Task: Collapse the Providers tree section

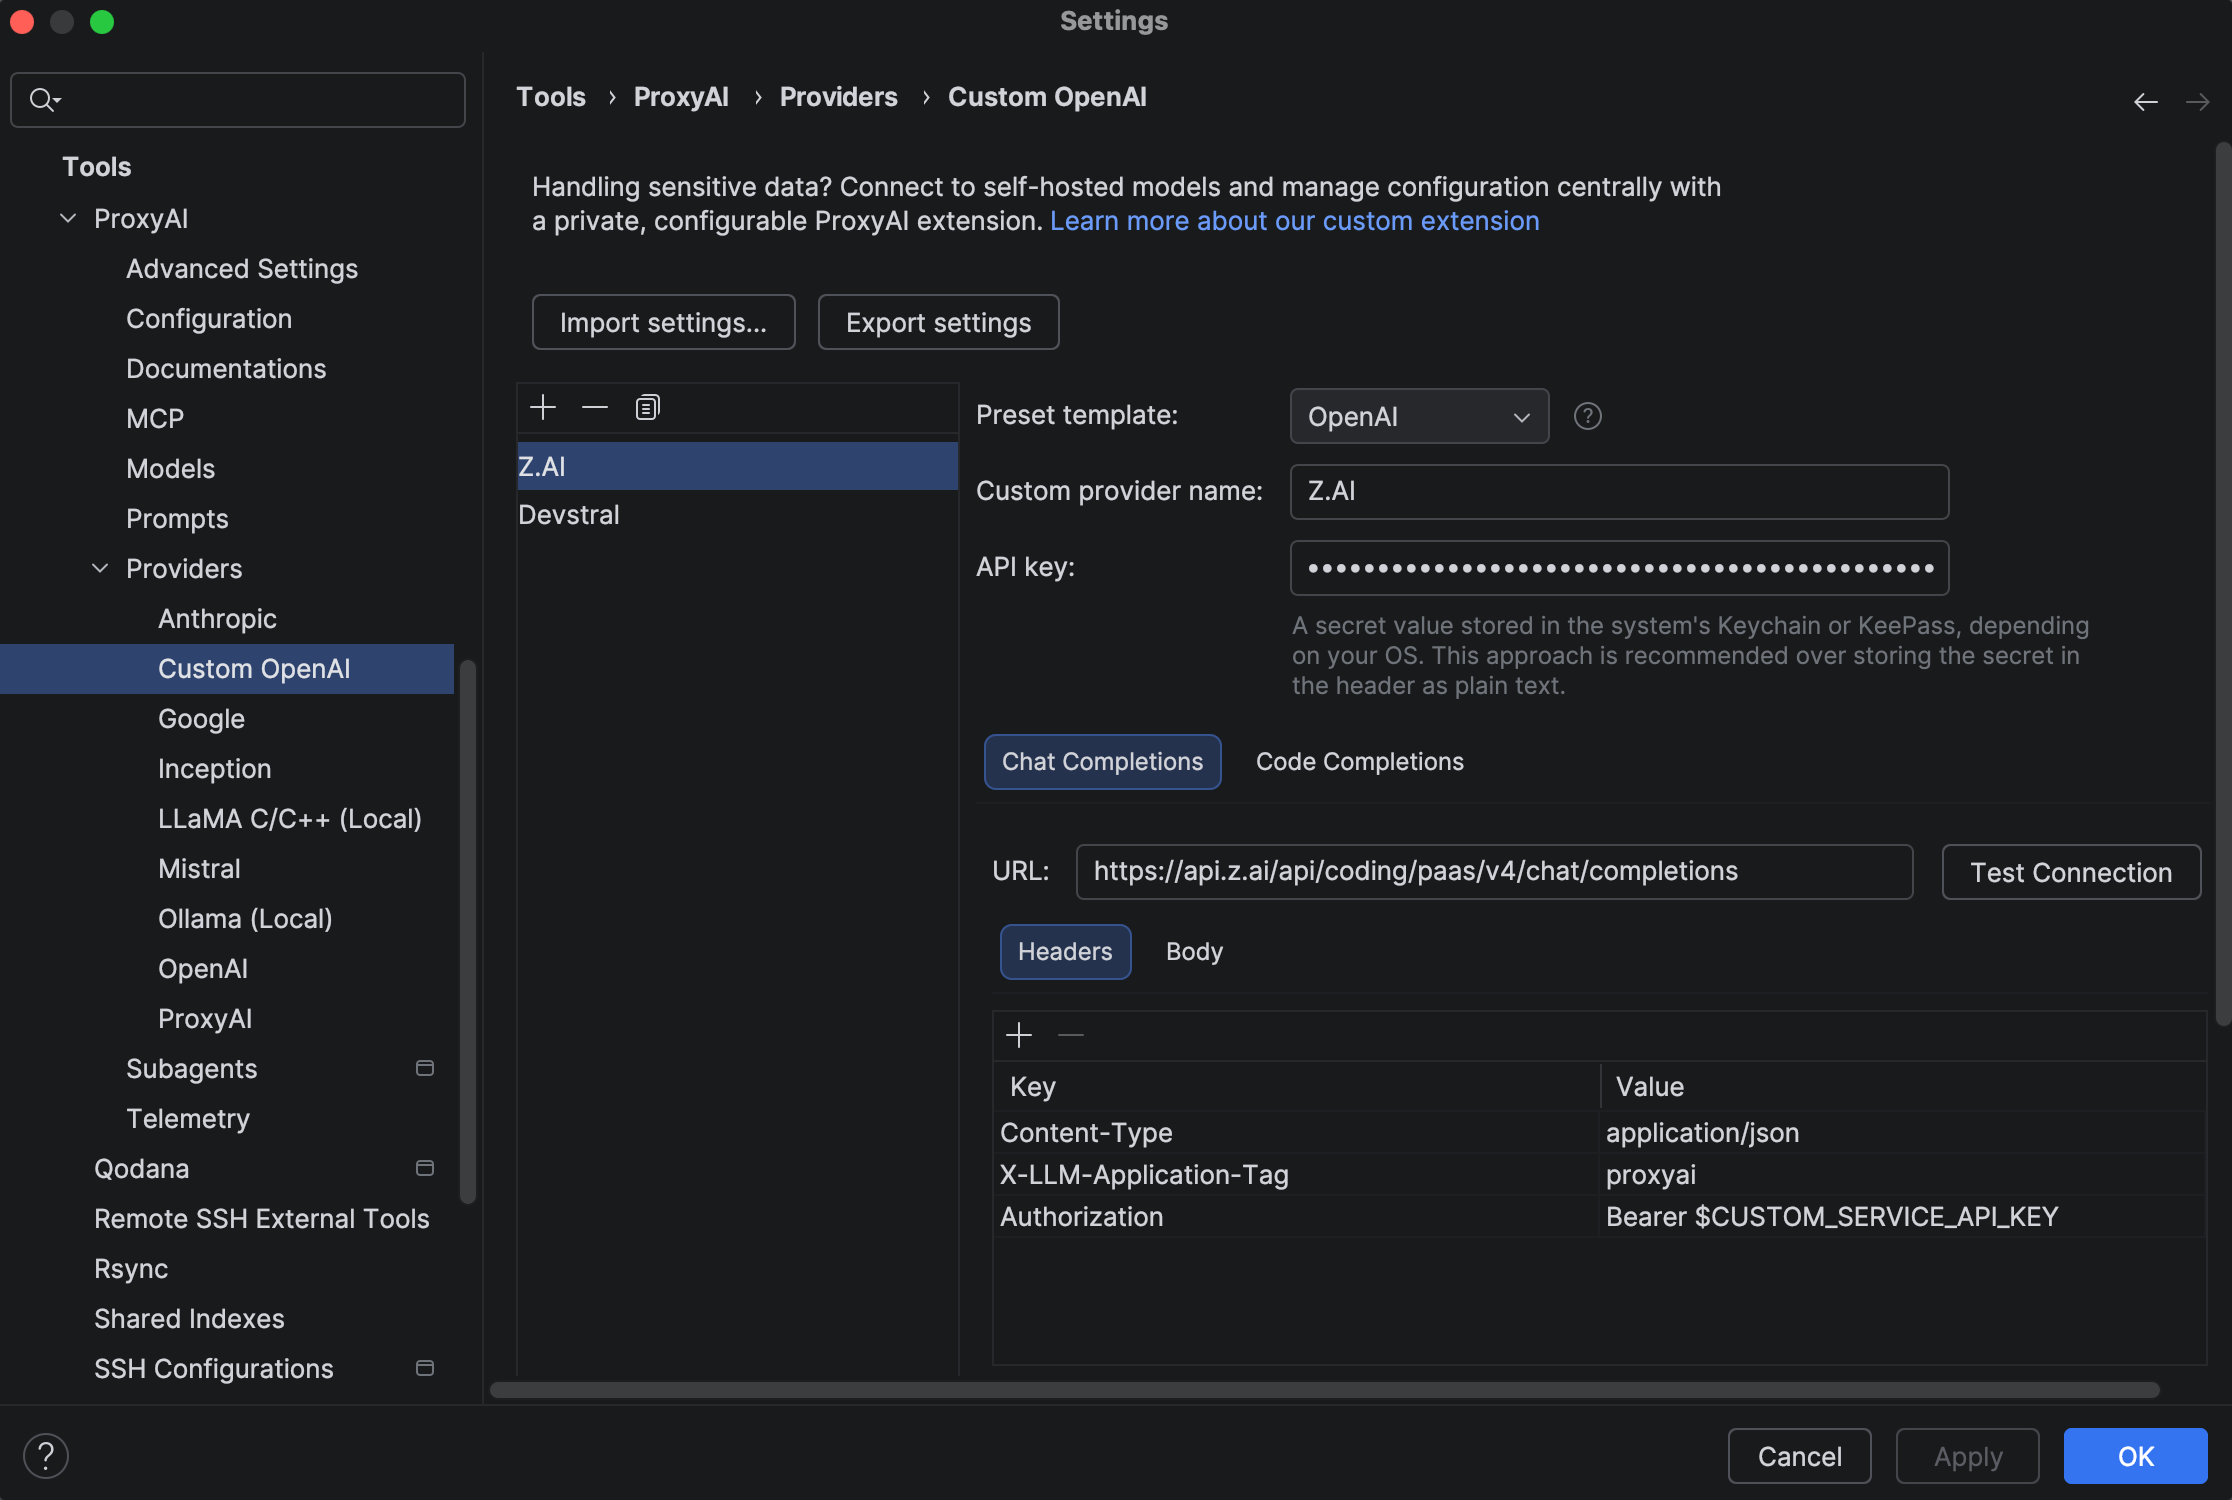Action: point(100,568)
